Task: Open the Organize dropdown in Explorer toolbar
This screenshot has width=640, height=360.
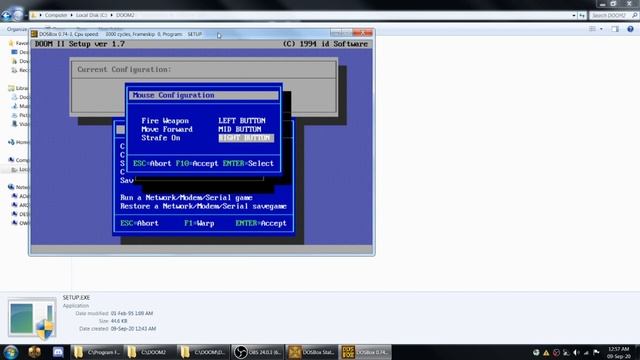Action: (17, 29)
